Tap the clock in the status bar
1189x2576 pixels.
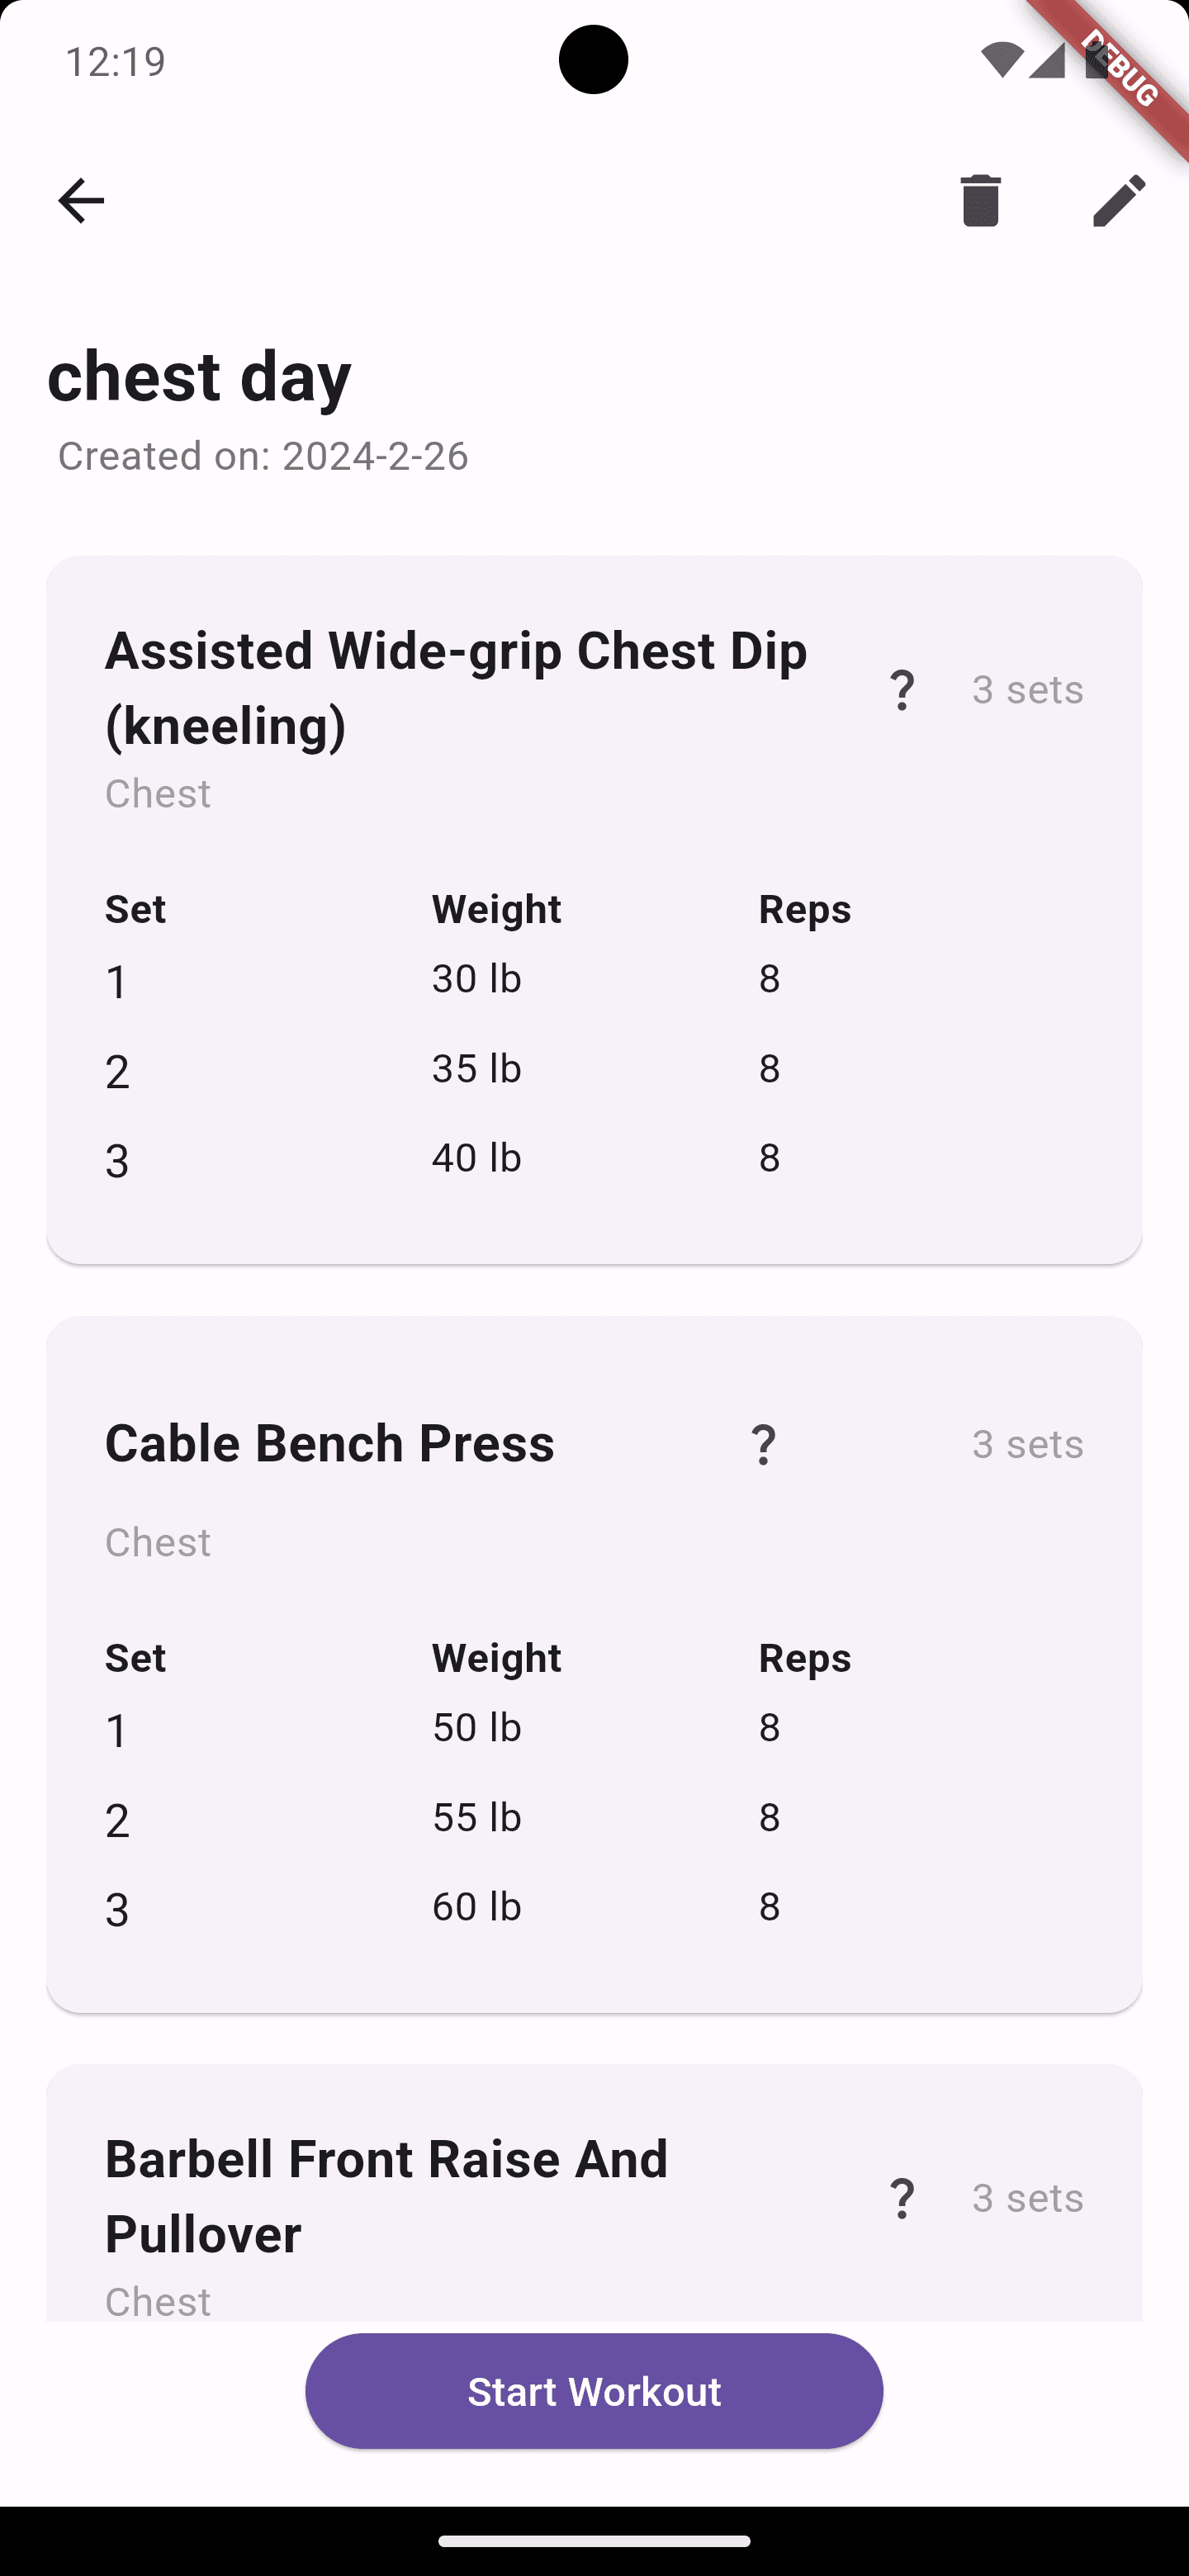[x=116, y=61]
